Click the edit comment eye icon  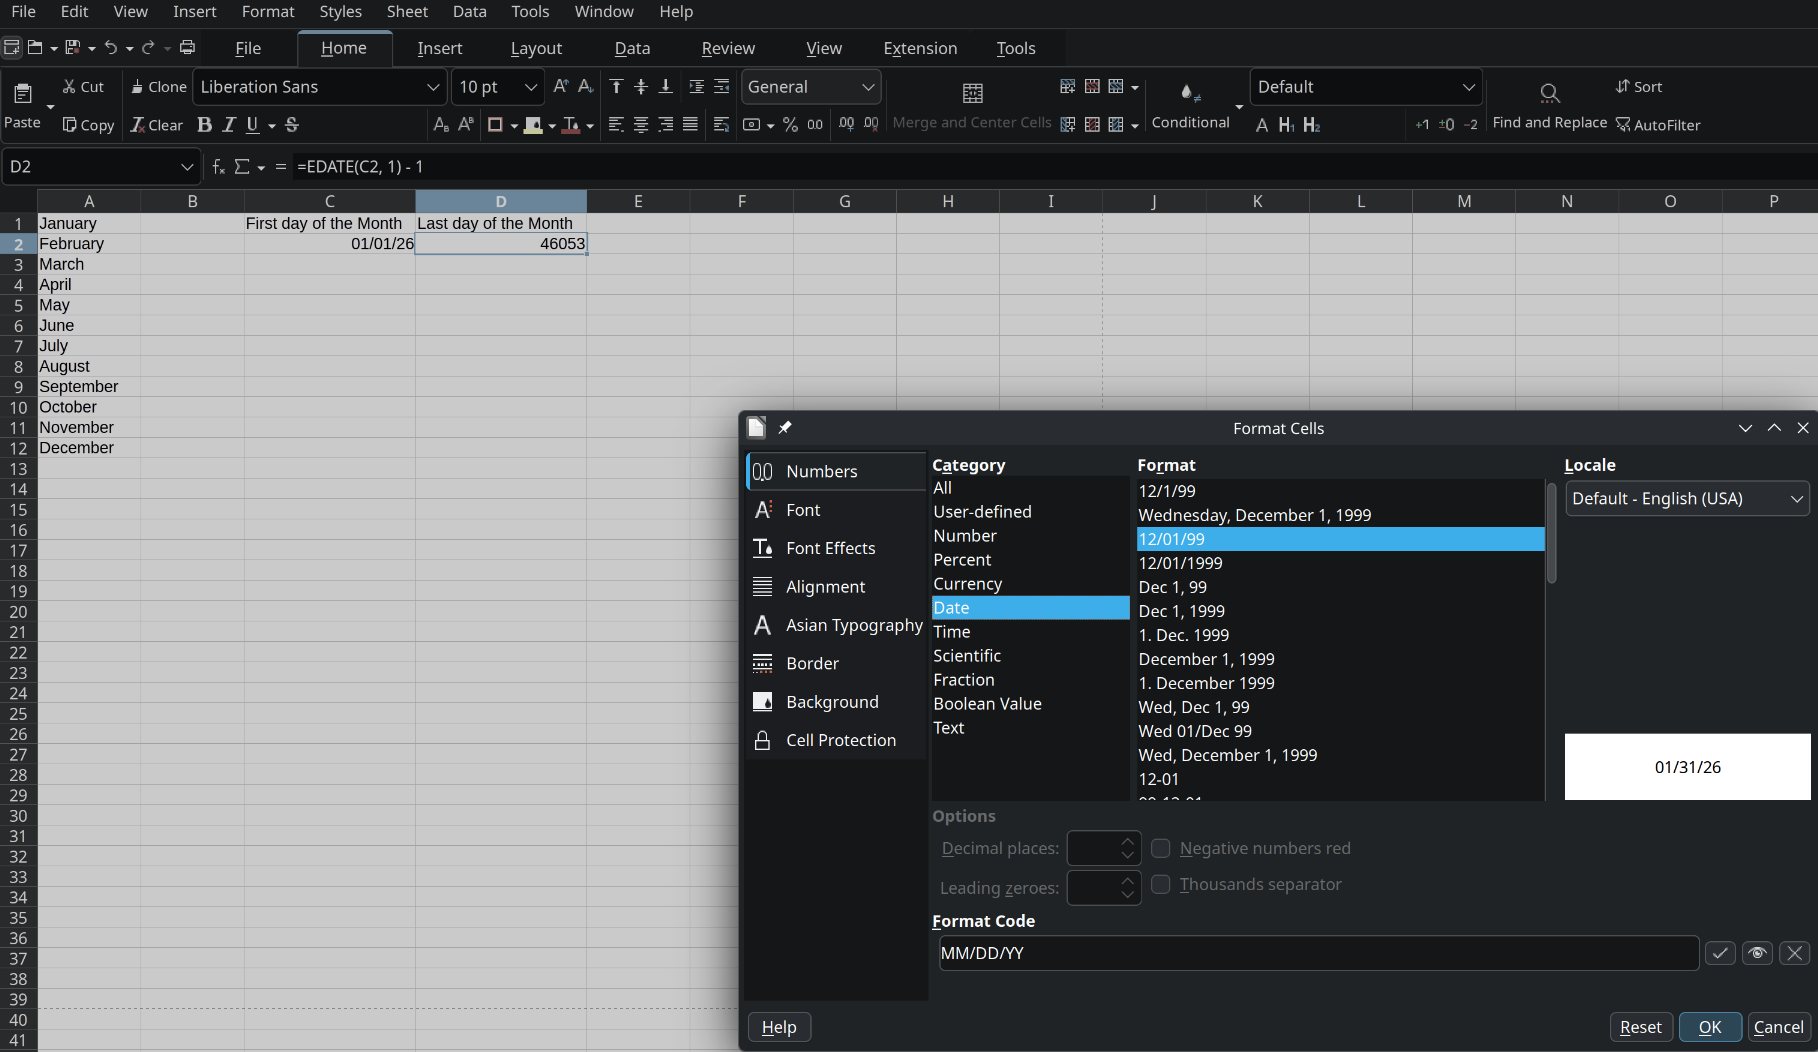[1757, 953]
